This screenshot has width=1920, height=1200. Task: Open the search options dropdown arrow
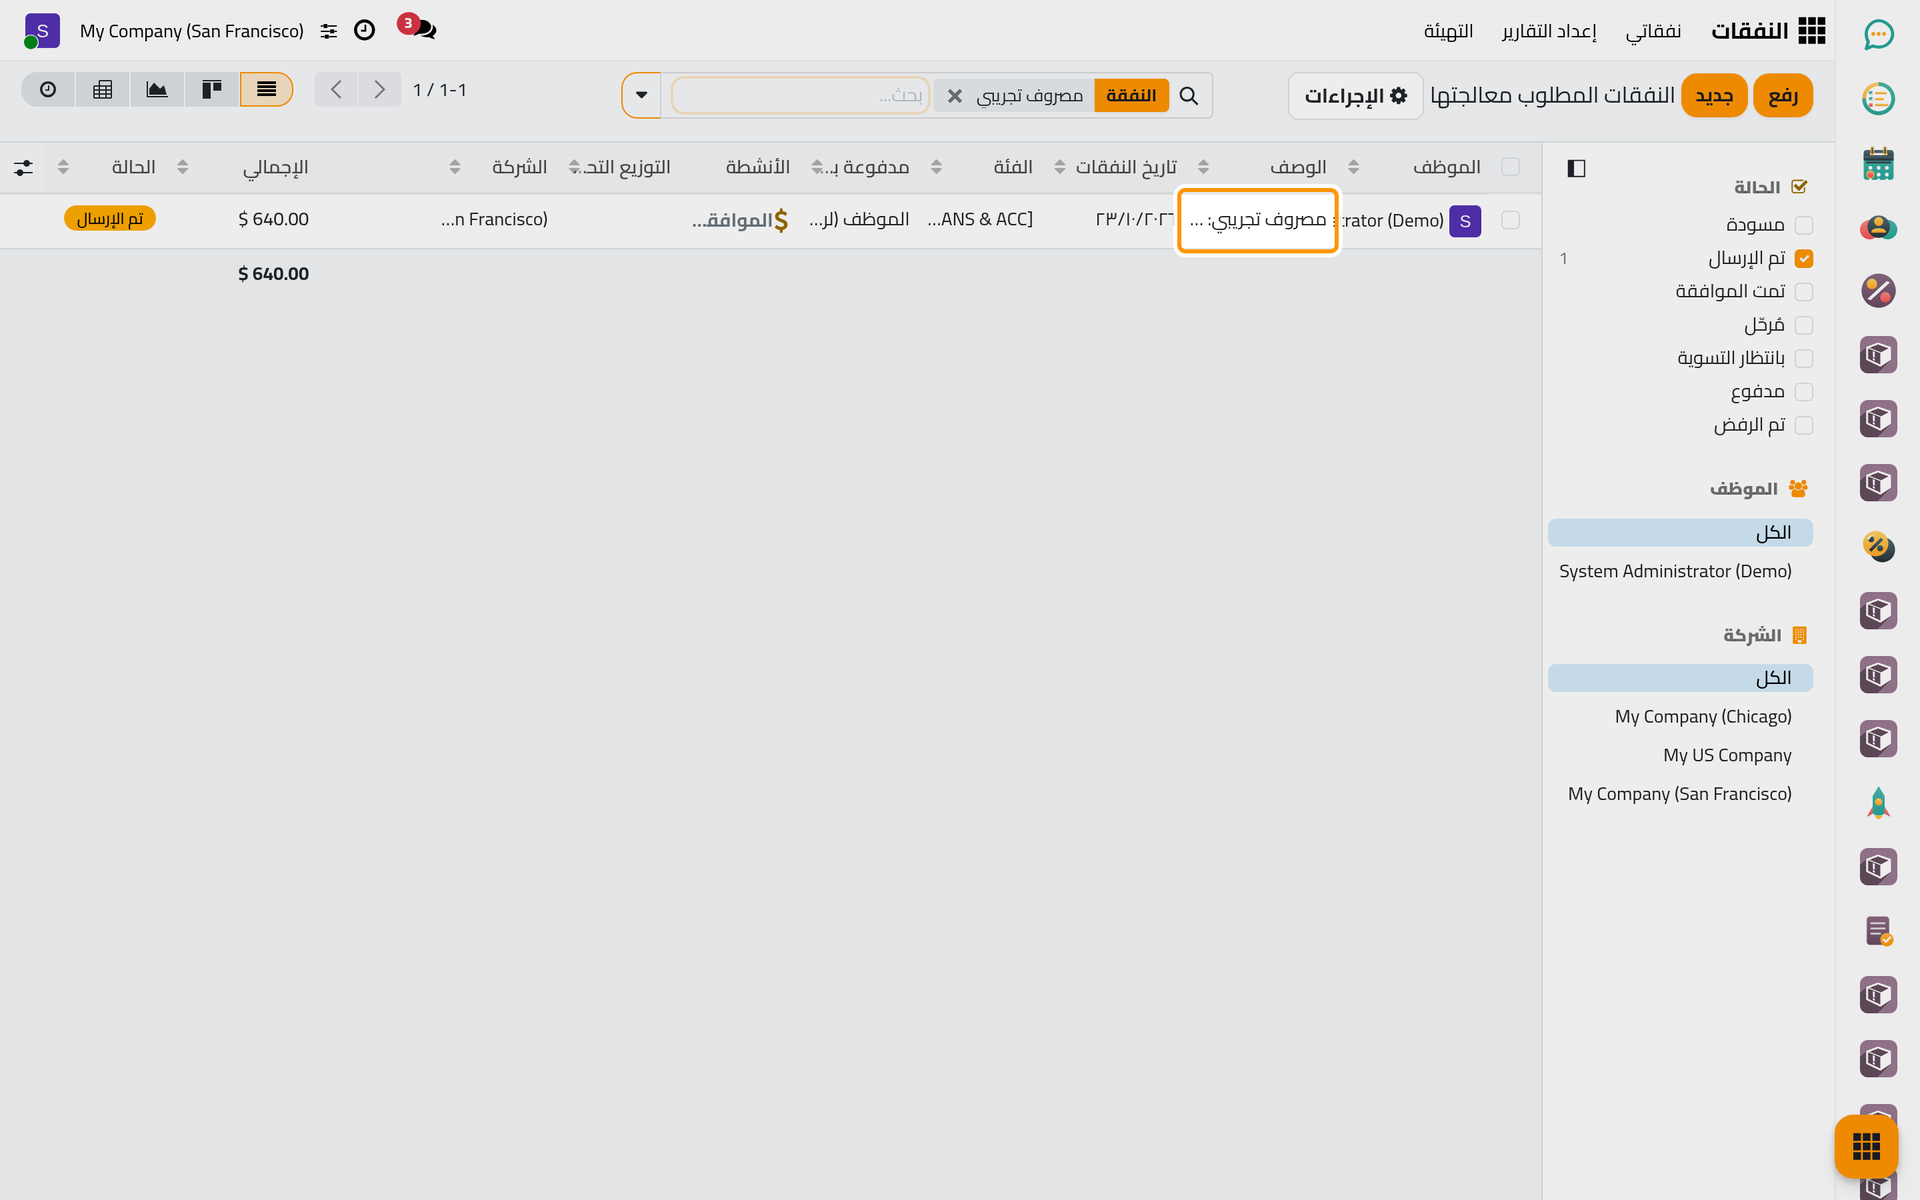point(642,96)
